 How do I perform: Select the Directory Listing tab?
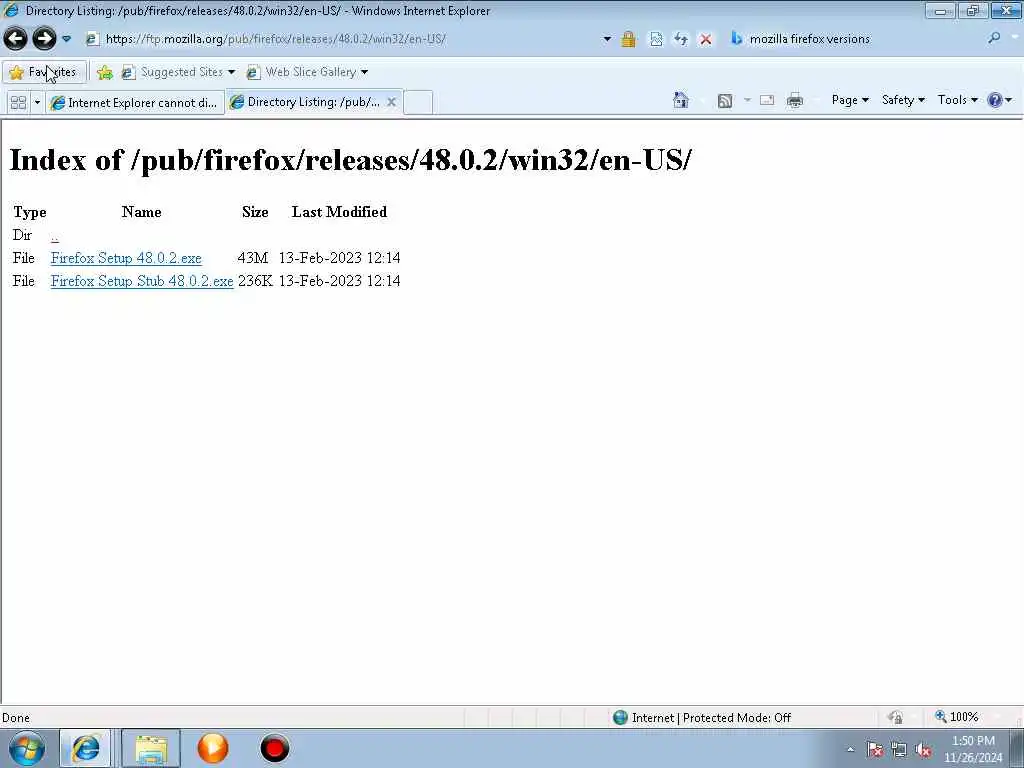[x=306, y=102]
